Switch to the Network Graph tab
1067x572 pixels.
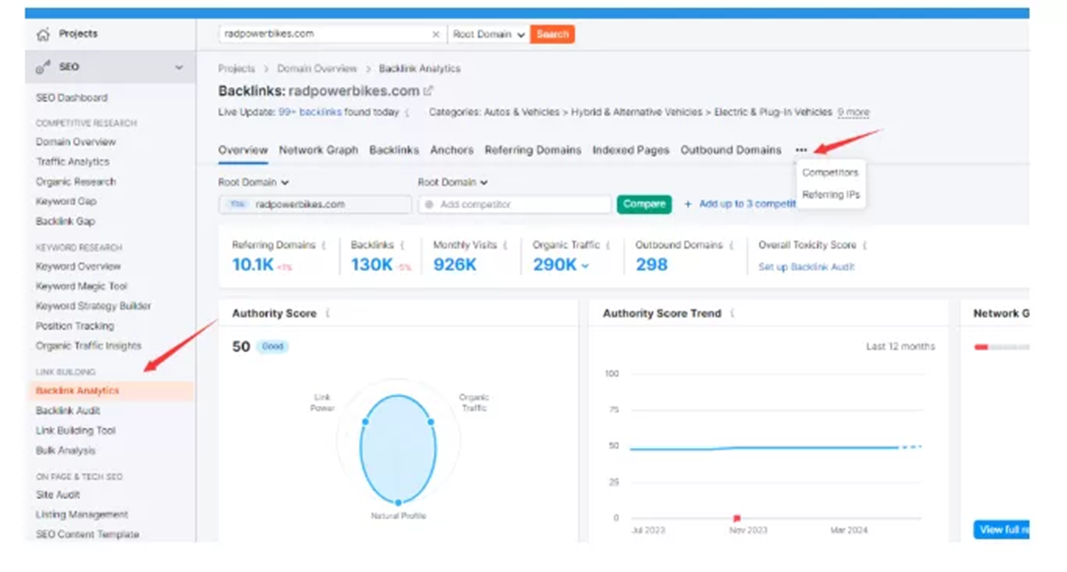coord(318,150)
